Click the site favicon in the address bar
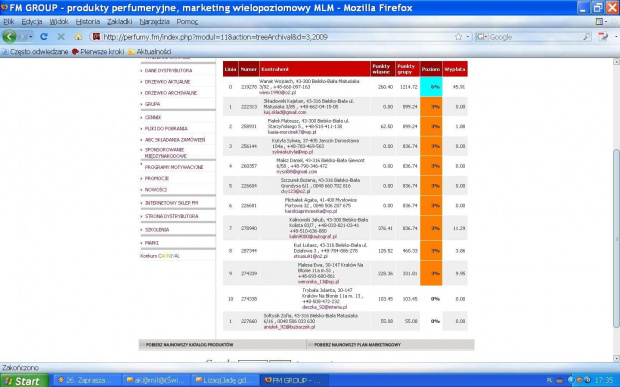Image resolution: width=620 pixels, height=387 pixels. coord(96,37)
